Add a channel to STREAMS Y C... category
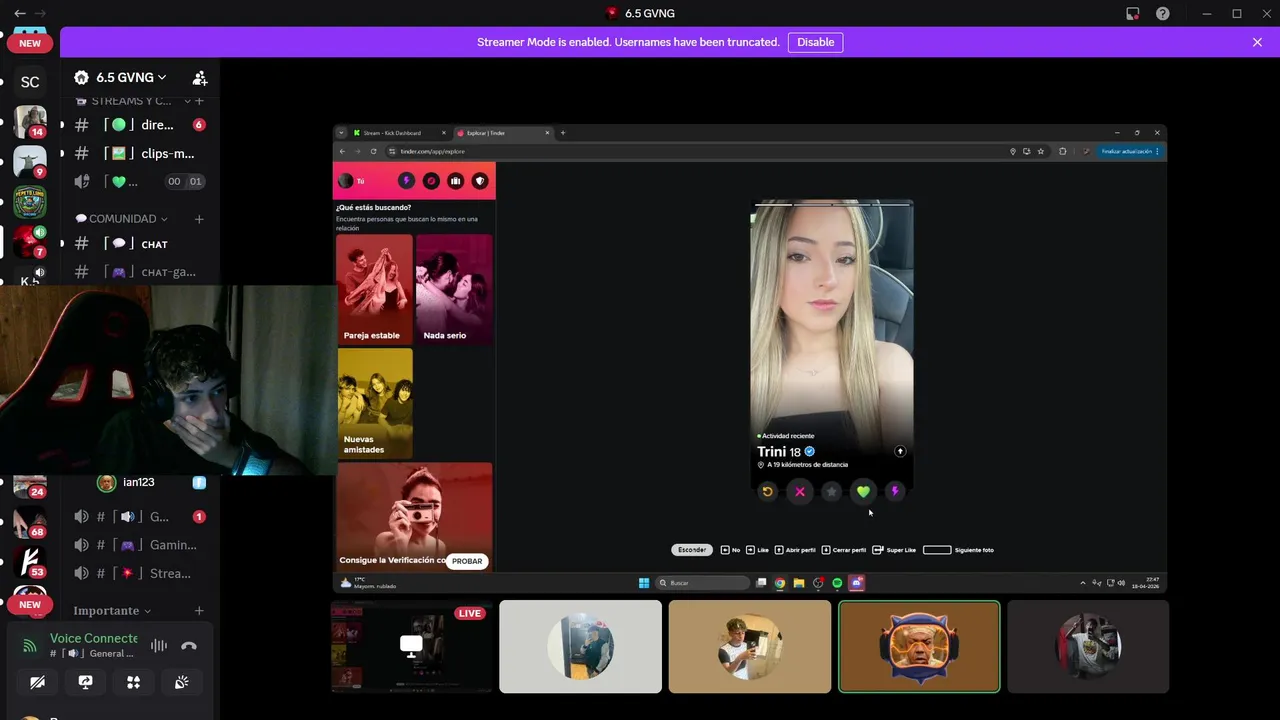Viewport: 1280px width, 720px height. (x=199, y=101)
